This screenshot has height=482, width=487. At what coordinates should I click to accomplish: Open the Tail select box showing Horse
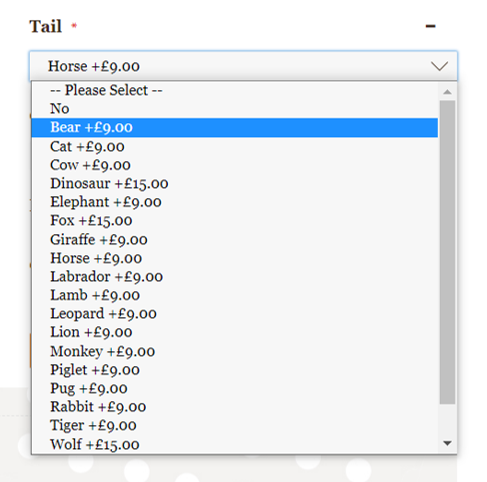click(243, 66)
